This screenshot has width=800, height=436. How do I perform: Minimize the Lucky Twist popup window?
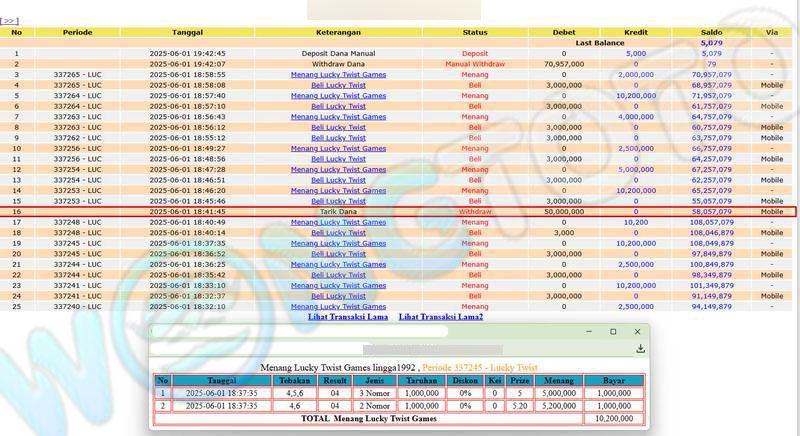point(588,331)
